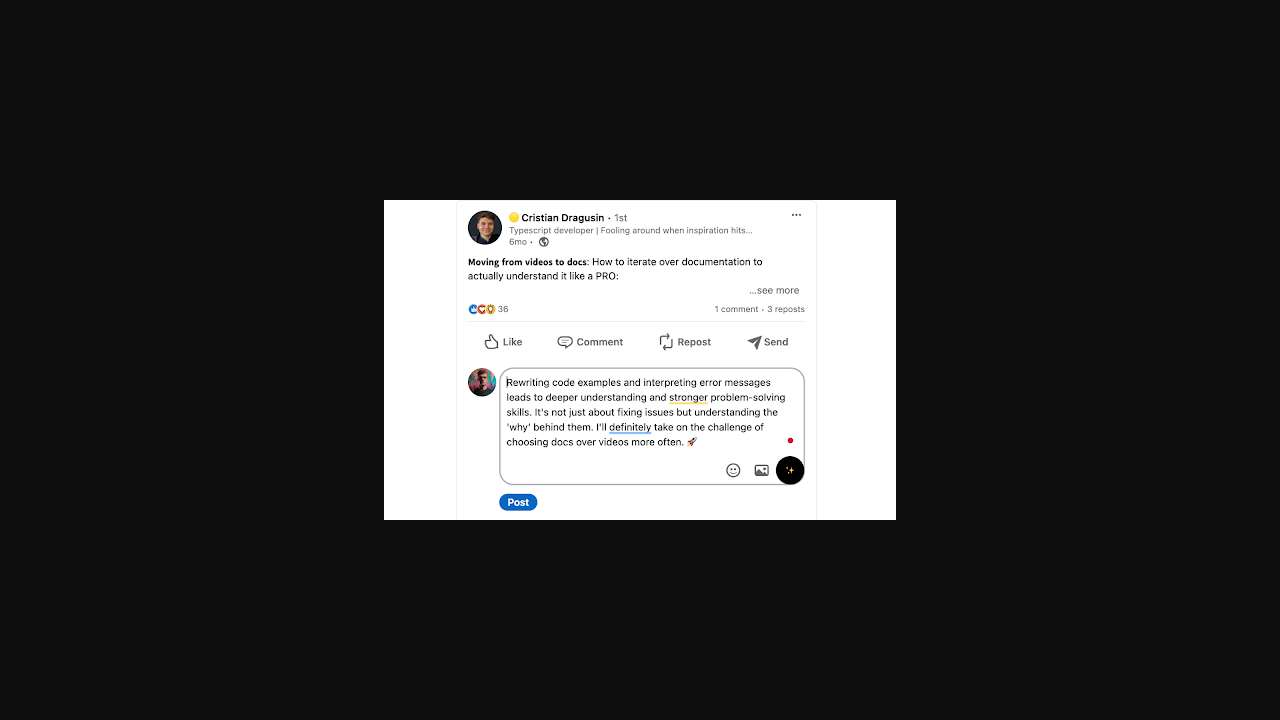The height and width of the screenshot is (720, 1280).
Task: Submit the comment with Post button
Action: [x=518, y=502]
